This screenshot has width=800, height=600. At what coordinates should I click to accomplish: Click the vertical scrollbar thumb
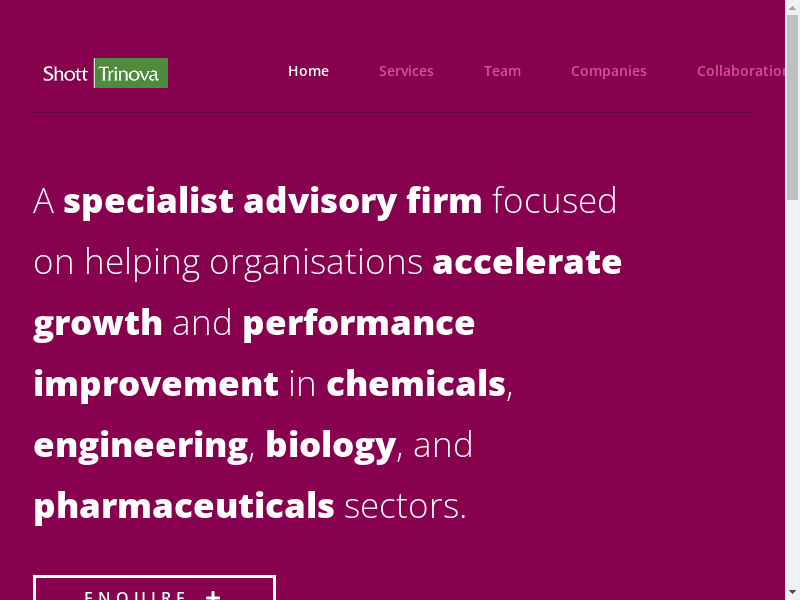(792, 105)
